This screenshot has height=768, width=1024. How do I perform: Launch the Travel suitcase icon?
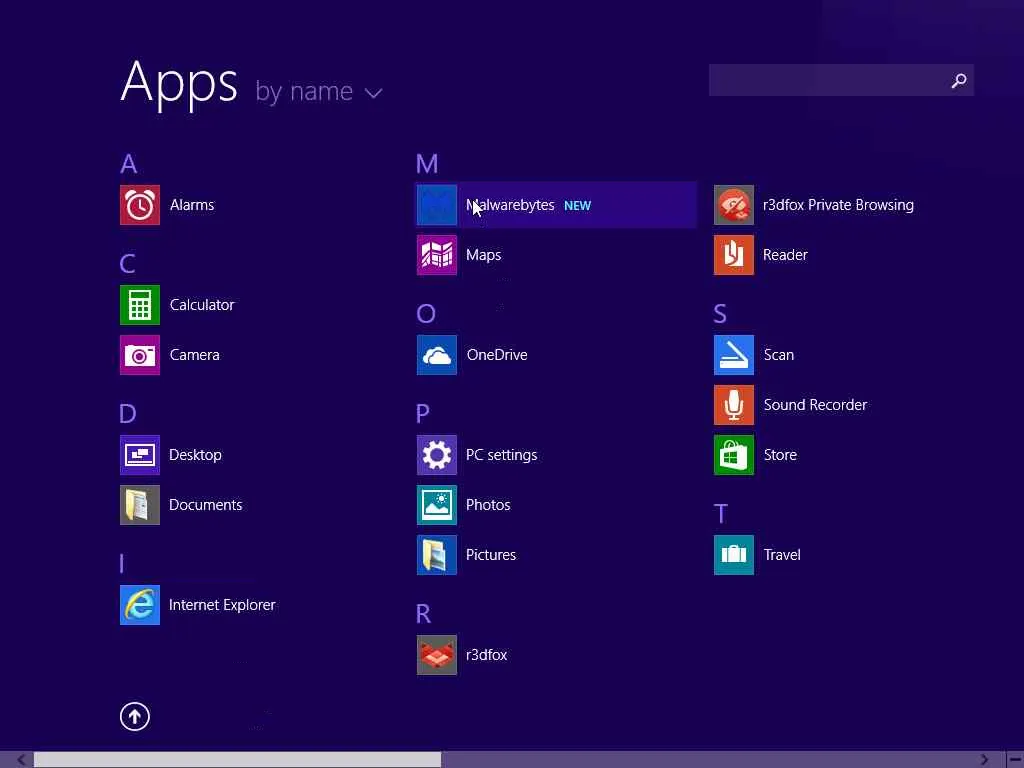click(734, 555)
